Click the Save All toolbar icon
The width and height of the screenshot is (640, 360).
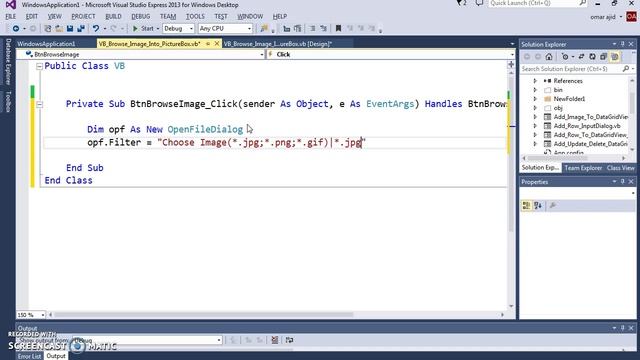point(81,29)
